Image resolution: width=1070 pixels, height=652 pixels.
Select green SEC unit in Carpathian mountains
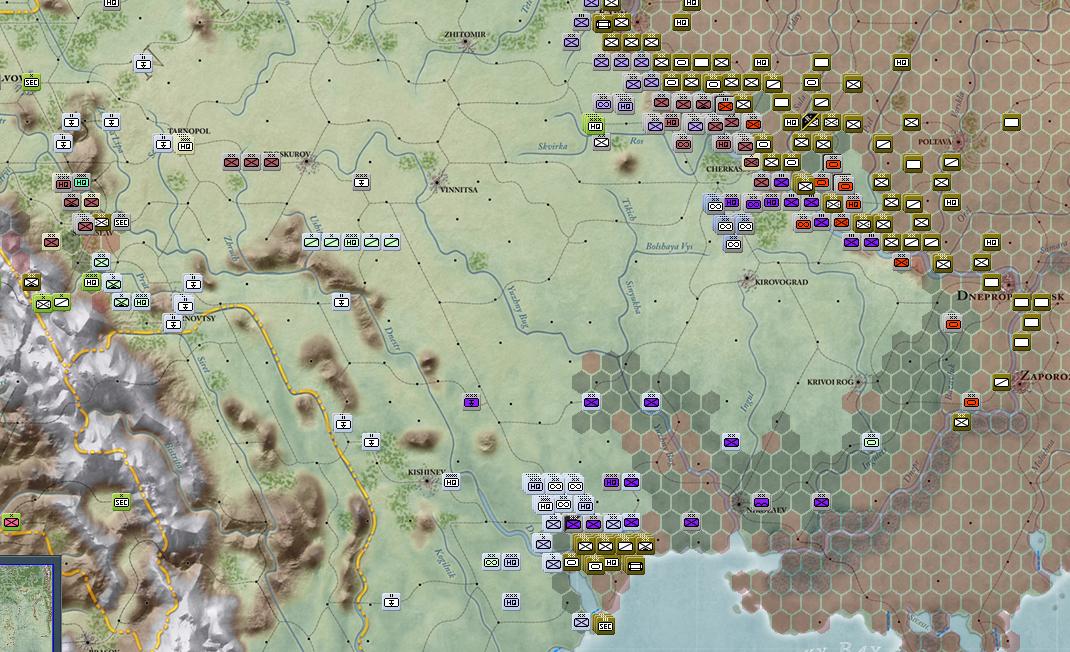(121, 502)
